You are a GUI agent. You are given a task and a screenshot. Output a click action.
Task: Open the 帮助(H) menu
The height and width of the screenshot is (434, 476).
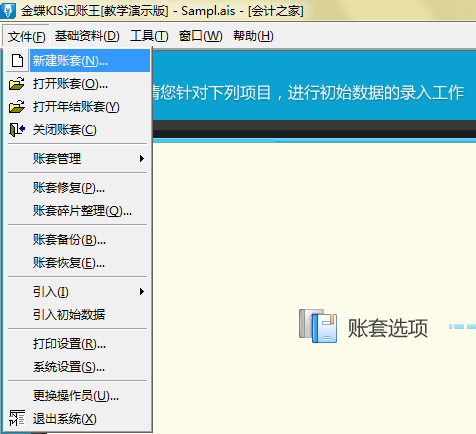(x=253, y=36)
